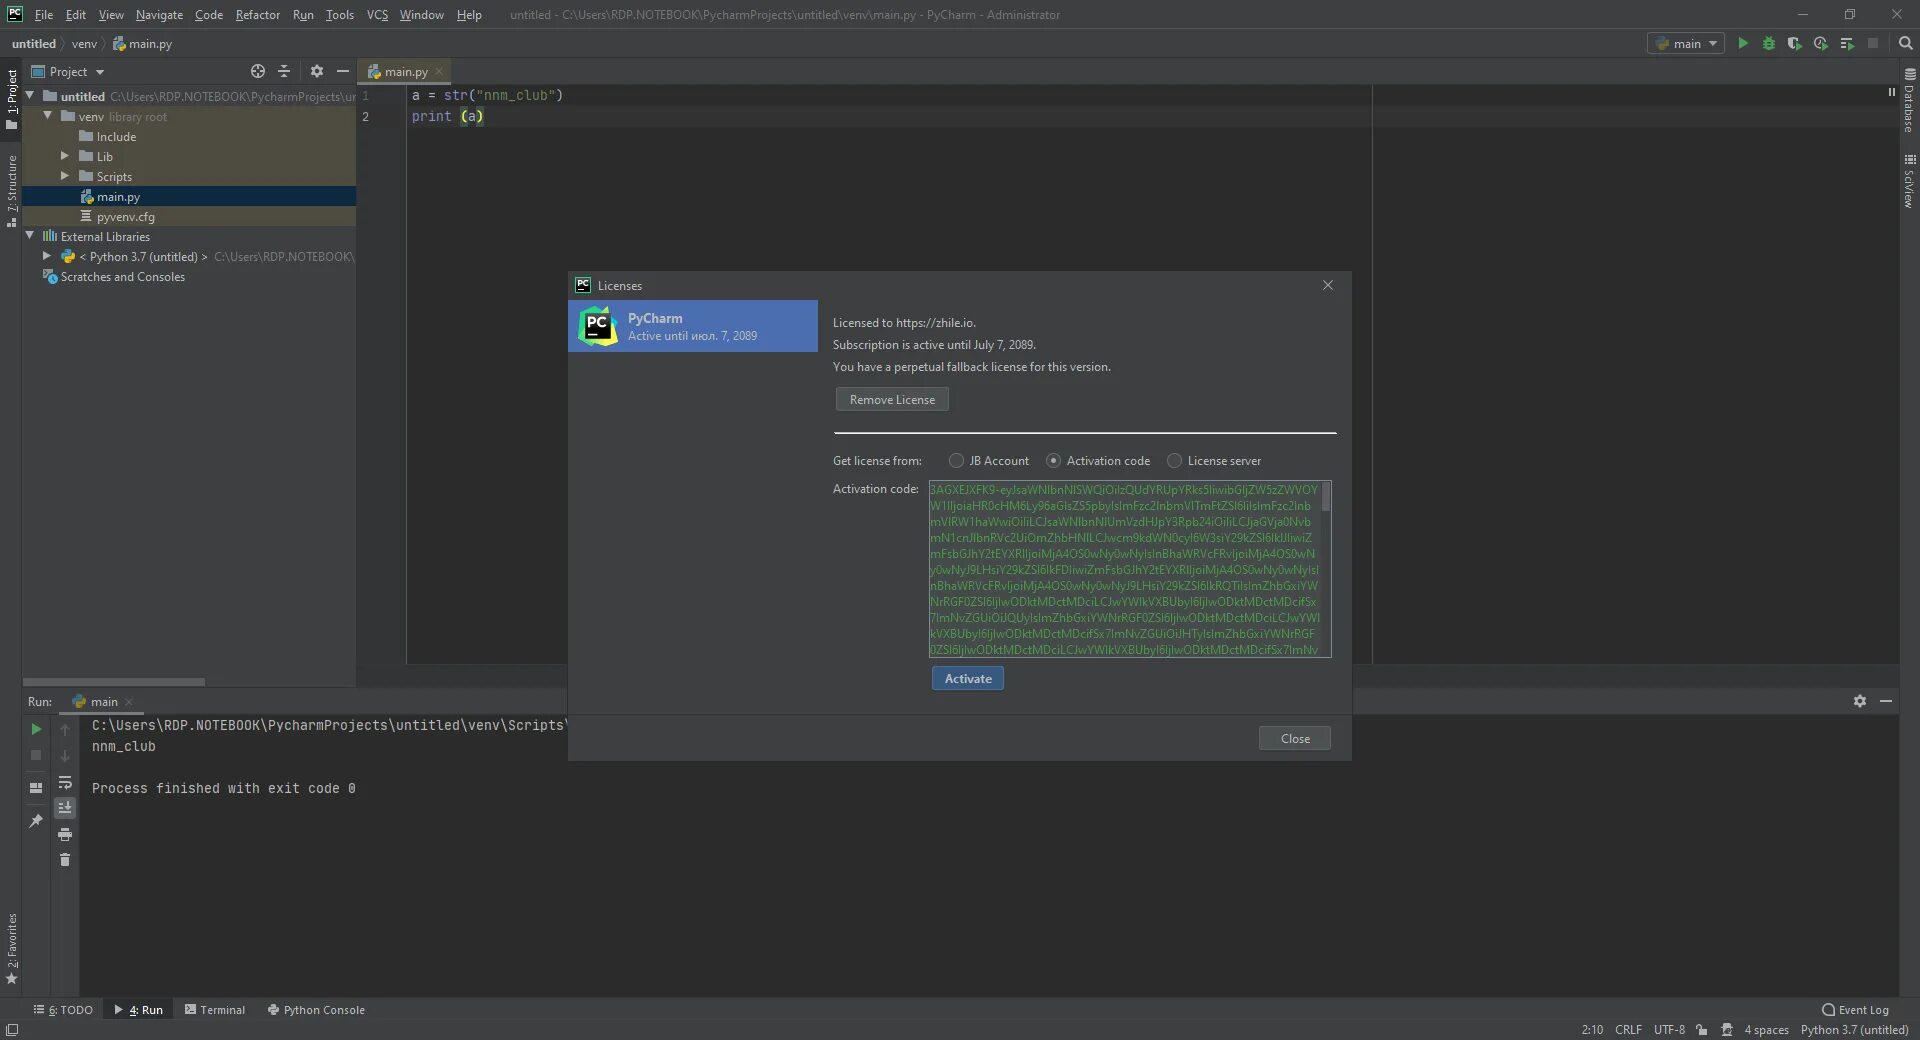Viewport: 1920px width, 1040px height.
Task: Click the locate/scroll-from-source target icon
Action: 258,71
